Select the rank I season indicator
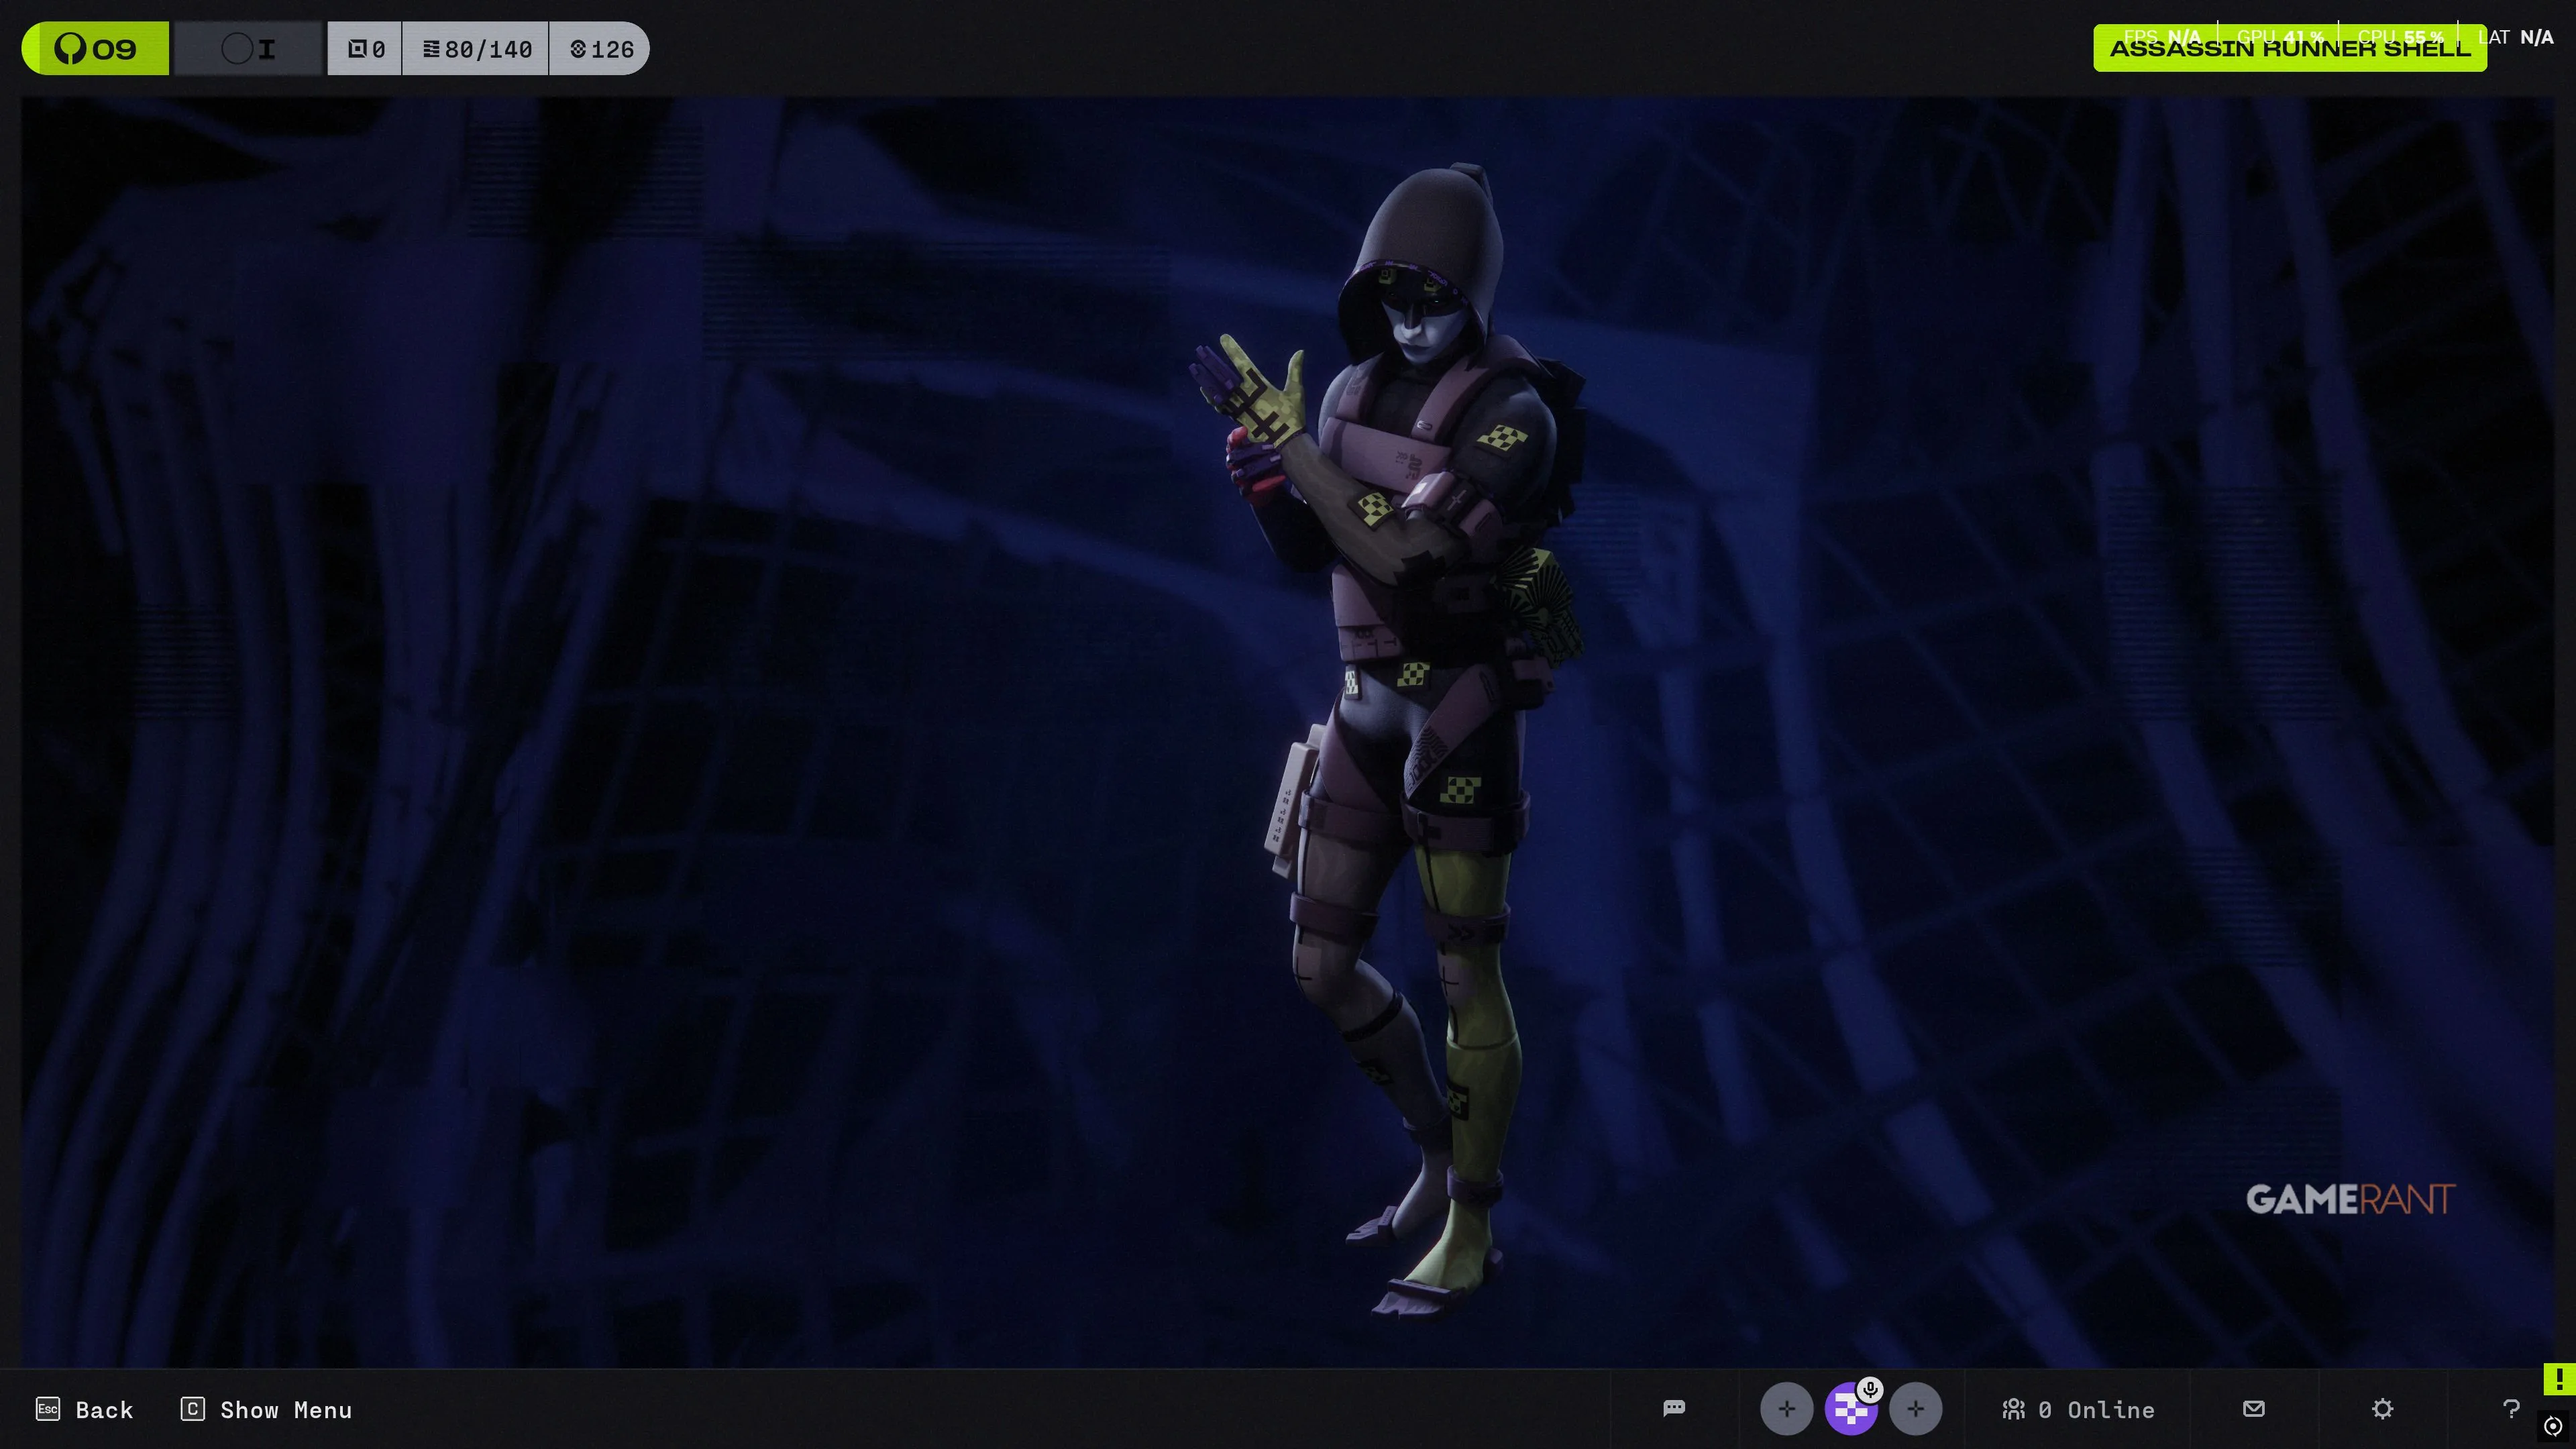Viewport: 2576px width, 1449px height. [249, 48]
